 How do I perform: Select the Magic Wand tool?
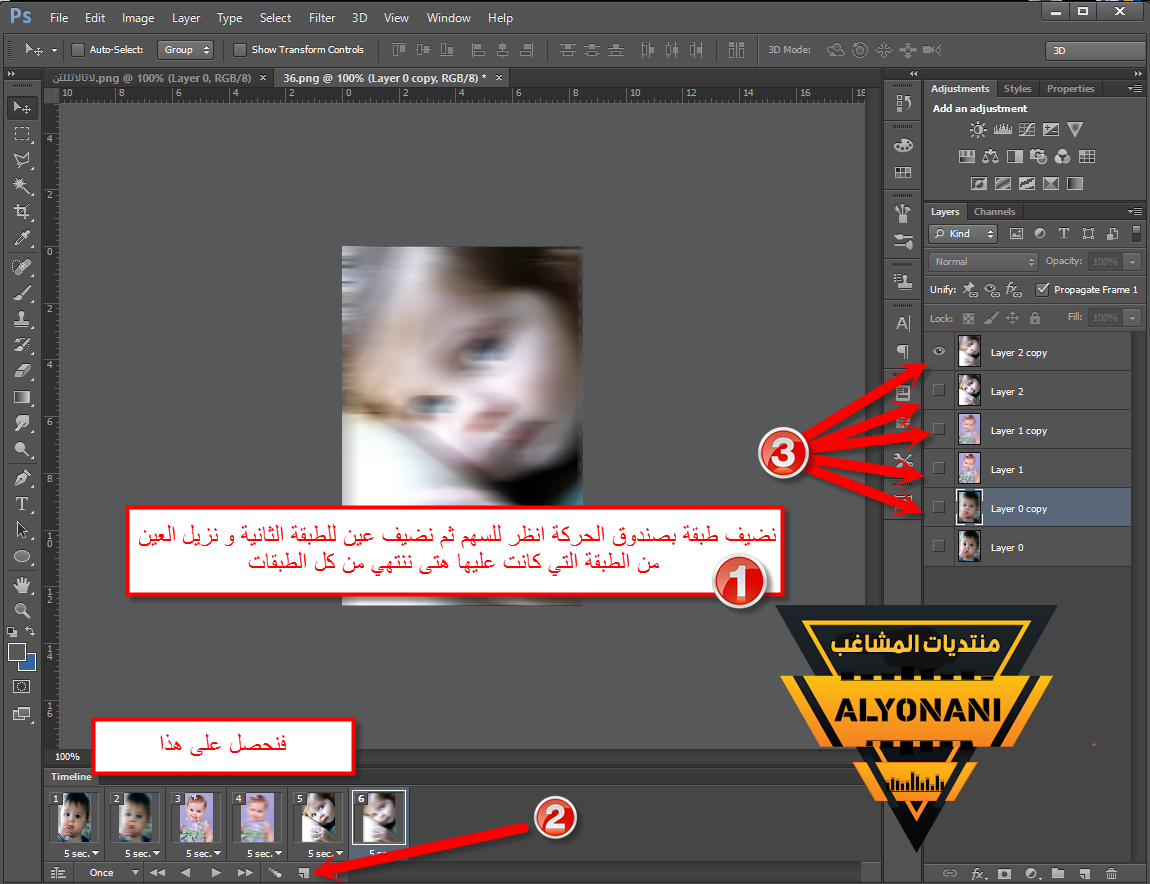click(x=22, y=186)
